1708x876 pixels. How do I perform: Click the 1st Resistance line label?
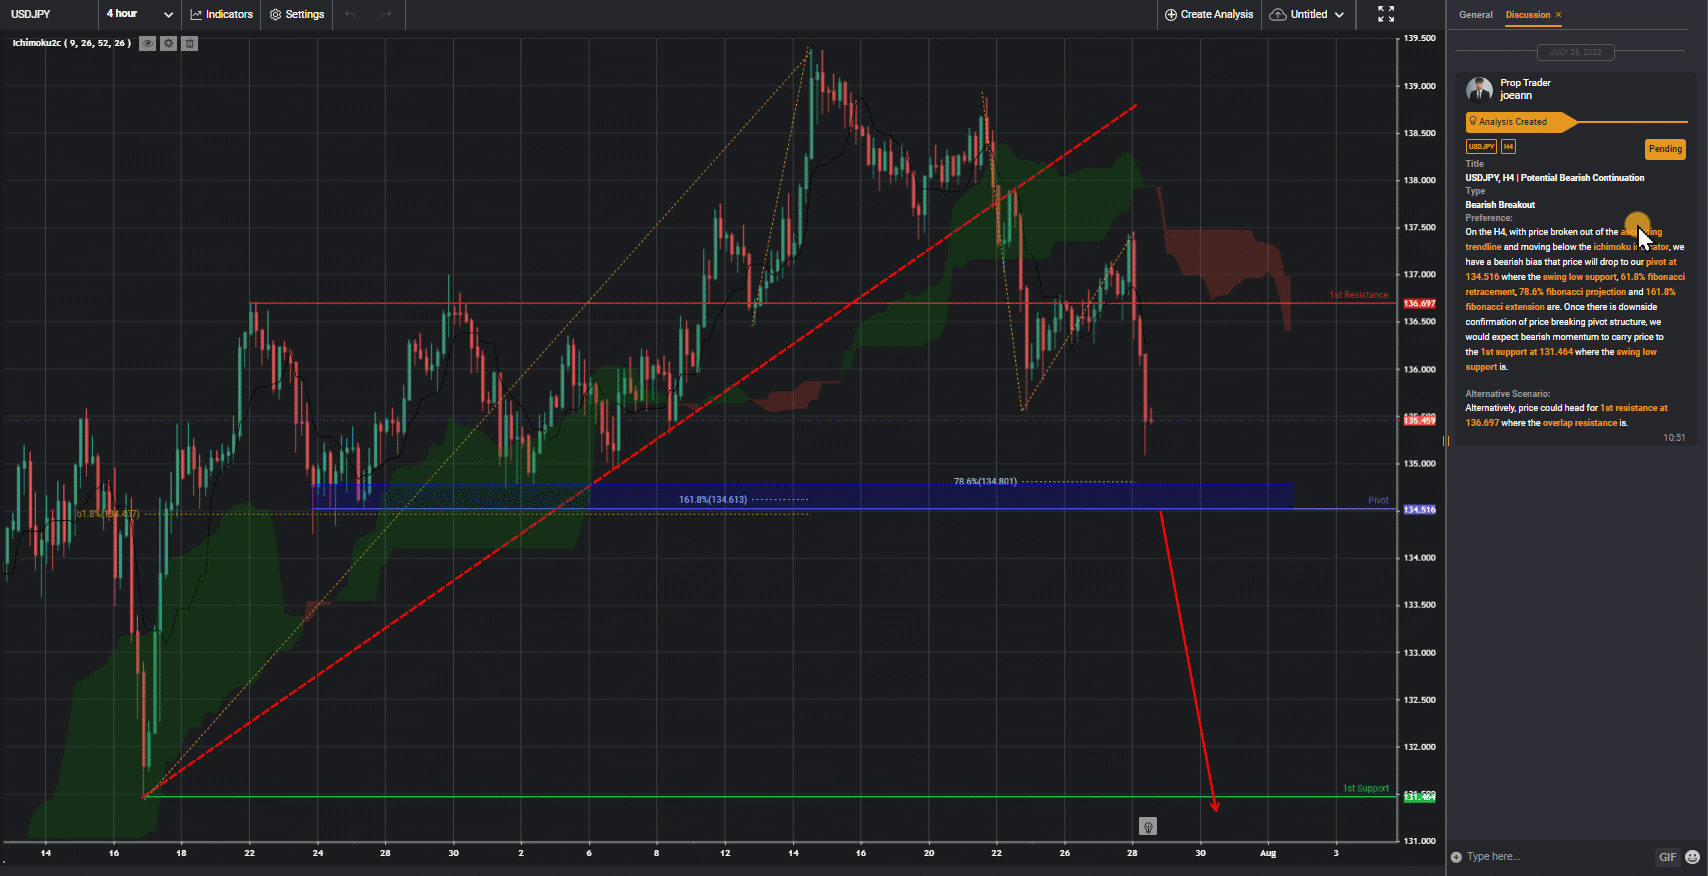coord(1358,295)
